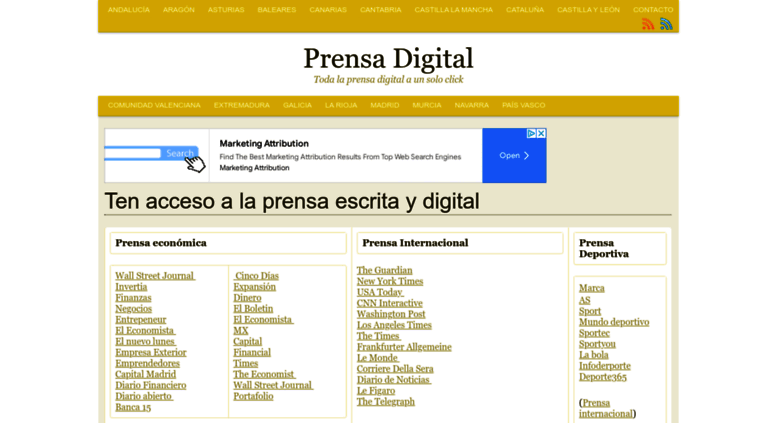Screen dimensions: 777x423
Task: Open the New York Times link
Action: coord(390,281)
